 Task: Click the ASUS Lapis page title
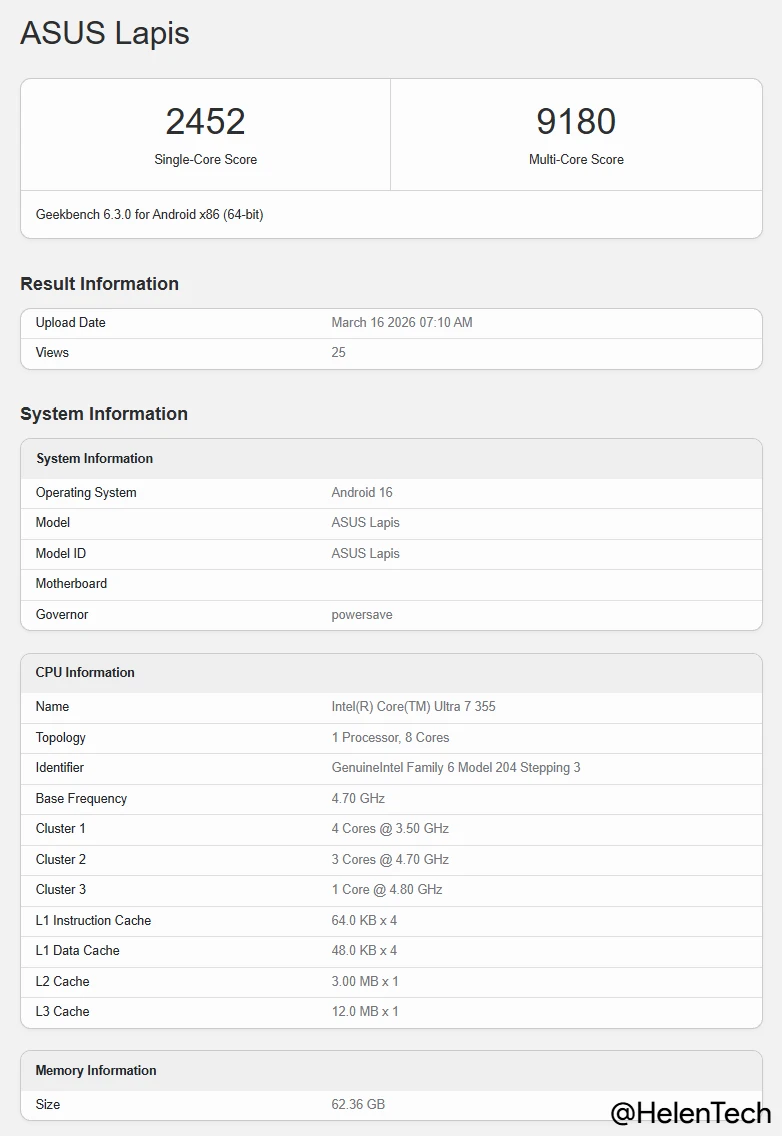(x=105, y=33)
